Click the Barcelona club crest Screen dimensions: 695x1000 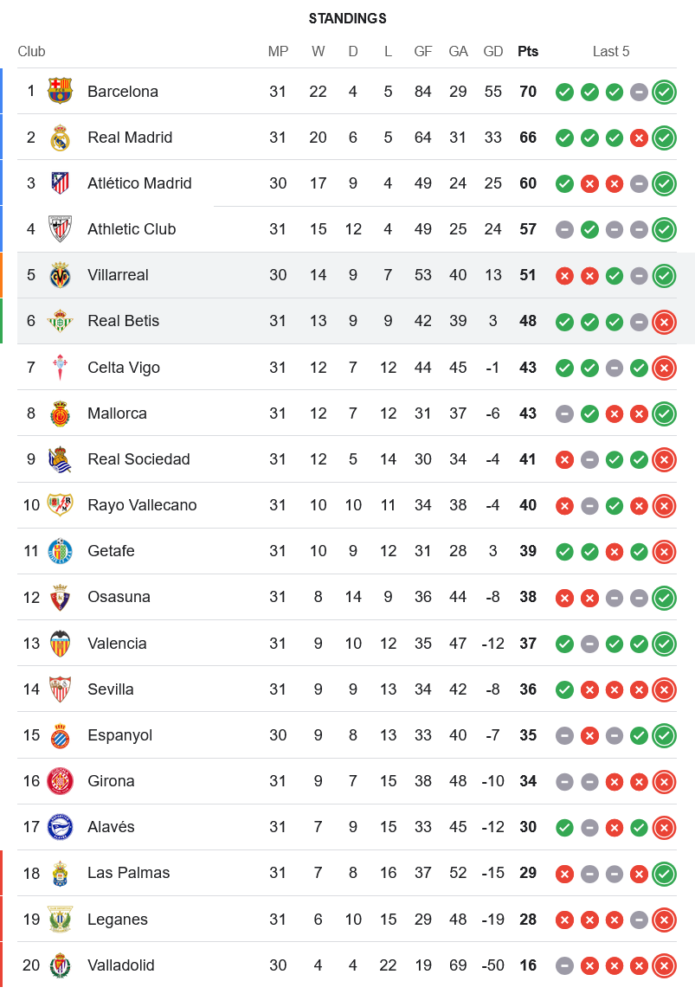pyautogui.click(x=60, y=91)
